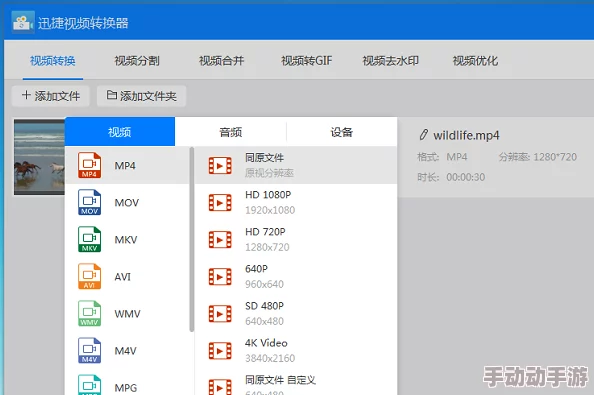
Task: Click the wildlife.mp4 file name
Action: click(466, 135)
